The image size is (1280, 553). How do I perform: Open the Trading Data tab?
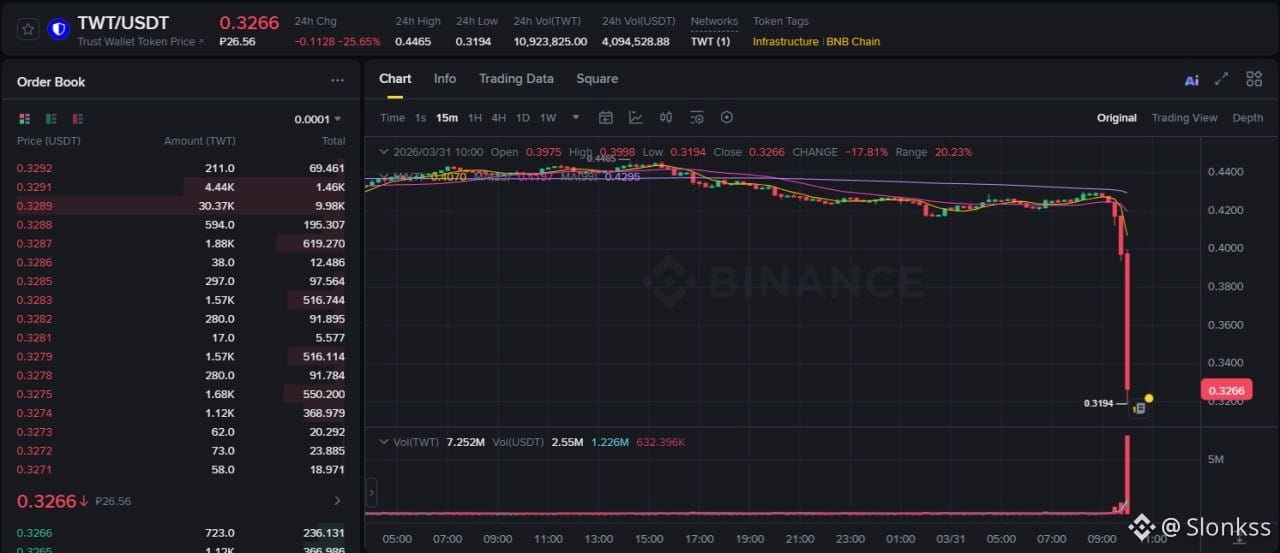516,79
